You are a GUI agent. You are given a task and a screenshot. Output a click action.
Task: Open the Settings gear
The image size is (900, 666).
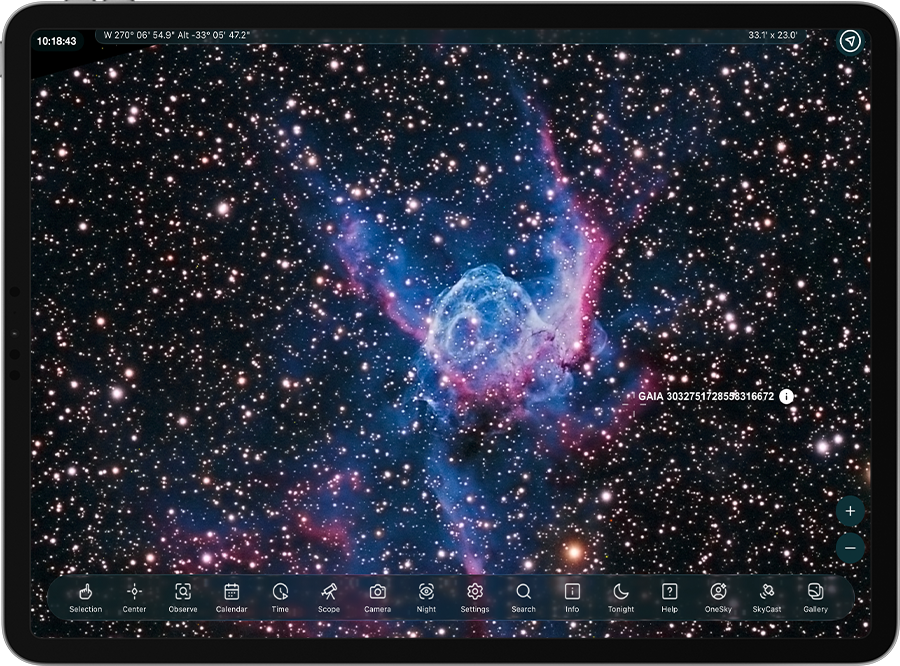pos(475,596)
